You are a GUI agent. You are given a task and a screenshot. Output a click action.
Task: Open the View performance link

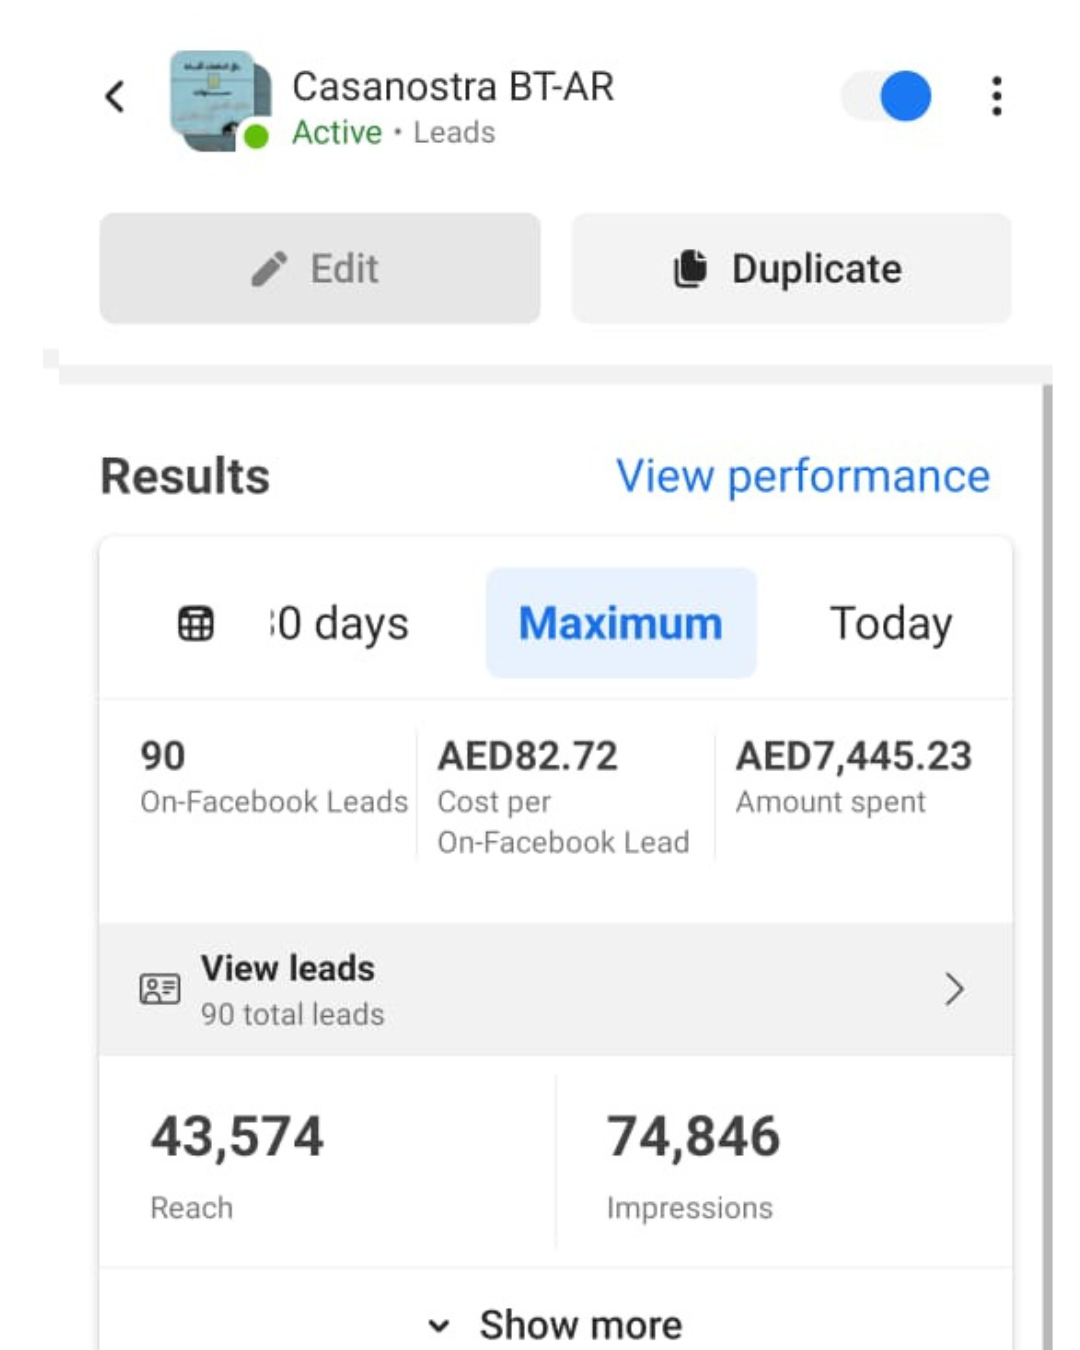pos(802,476)
